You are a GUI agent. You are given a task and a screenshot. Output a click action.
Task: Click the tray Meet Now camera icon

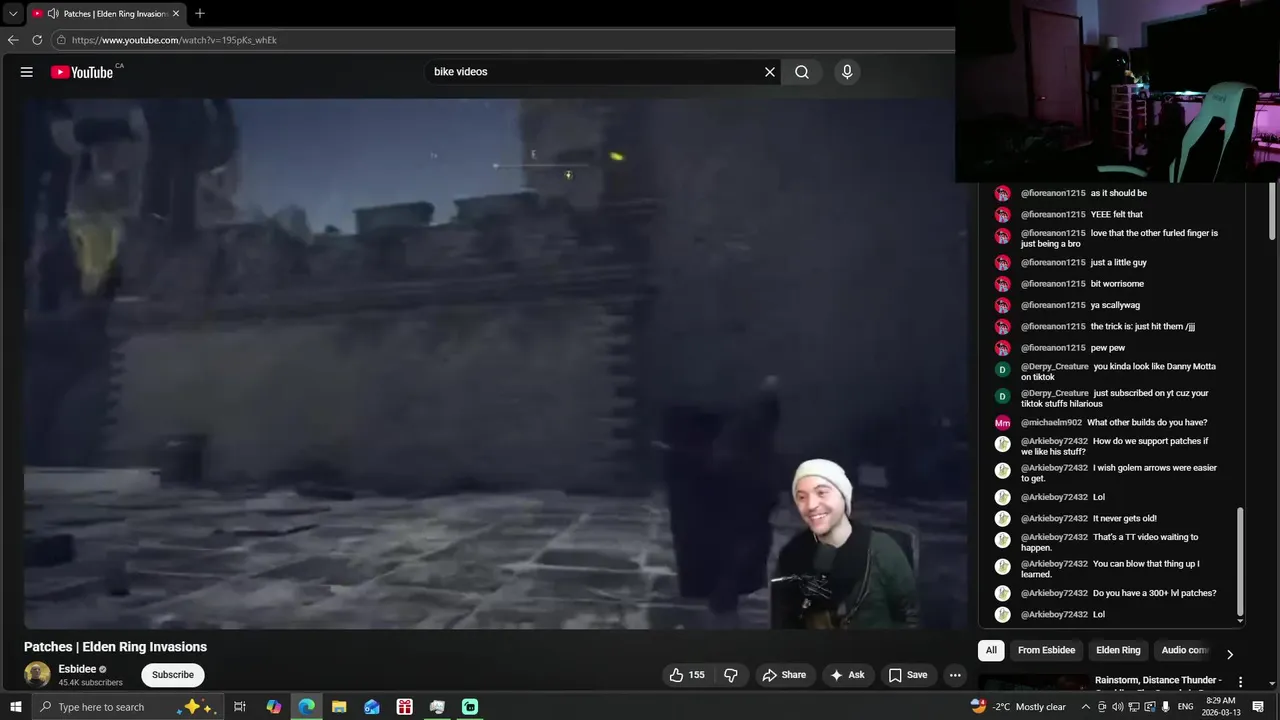coord(1102,707)
